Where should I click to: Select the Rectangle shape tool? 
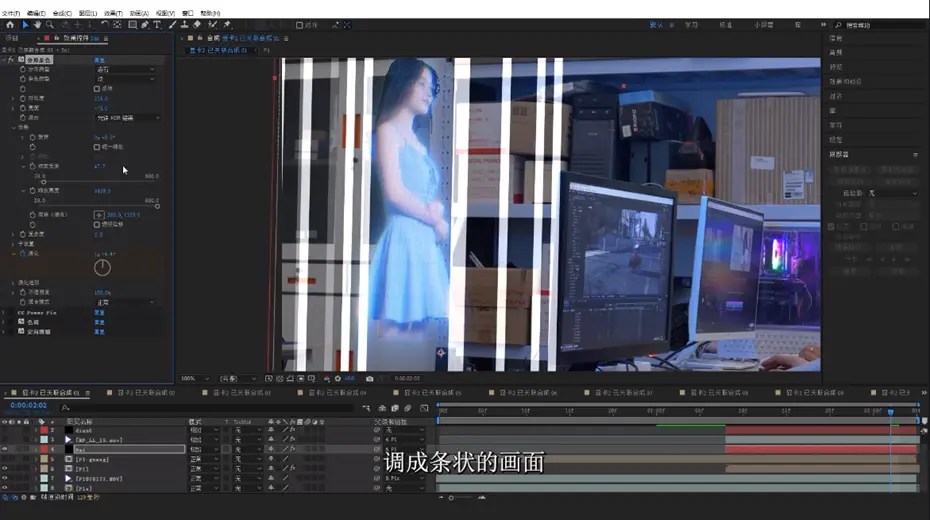click(133, 25)
